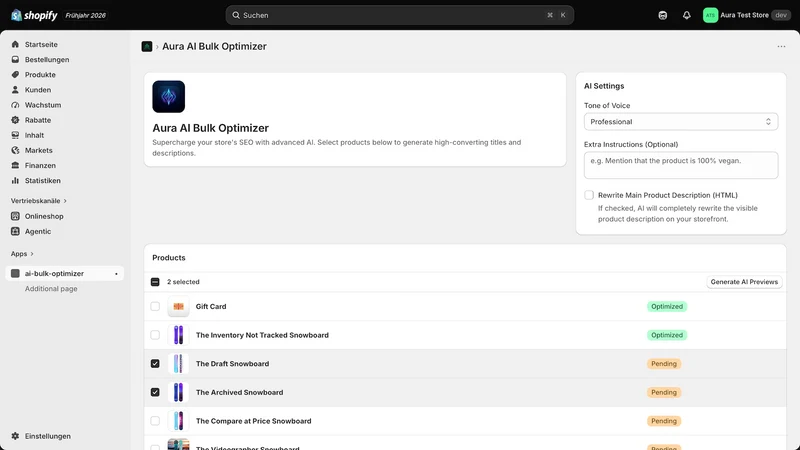Click the Gift Card thumbnail

point(178,307)
